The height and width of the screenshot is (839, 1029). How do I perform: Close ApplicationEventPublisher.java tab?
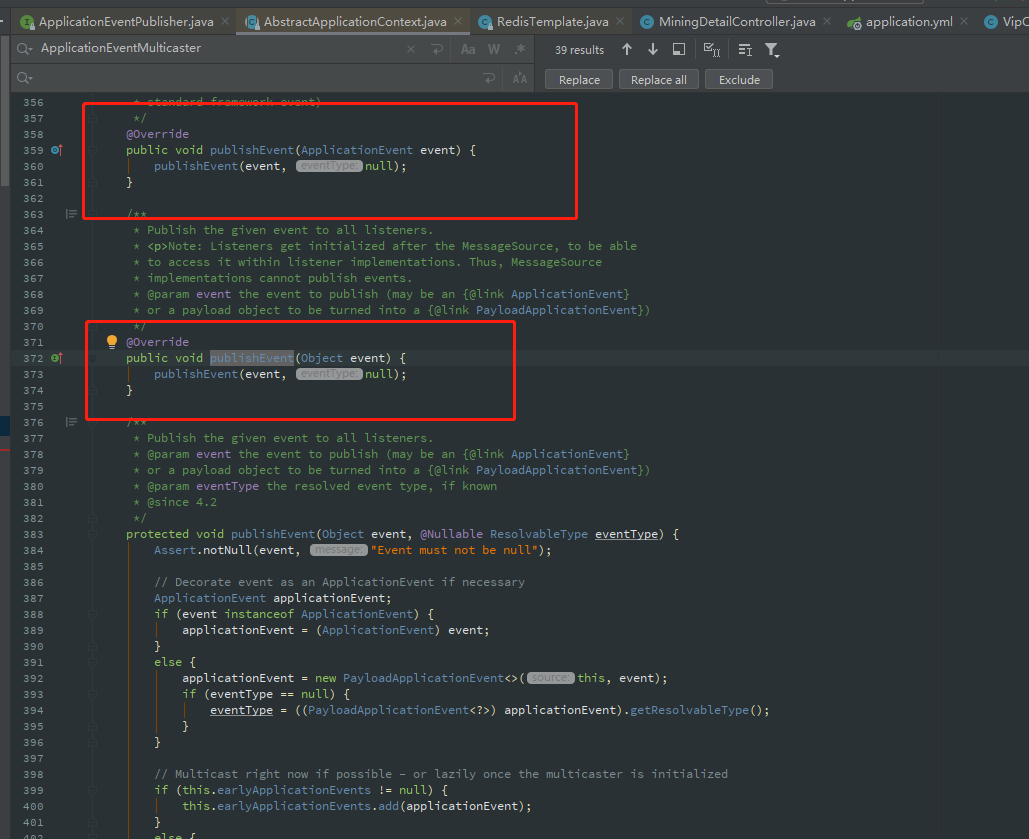tap(225, 22)
